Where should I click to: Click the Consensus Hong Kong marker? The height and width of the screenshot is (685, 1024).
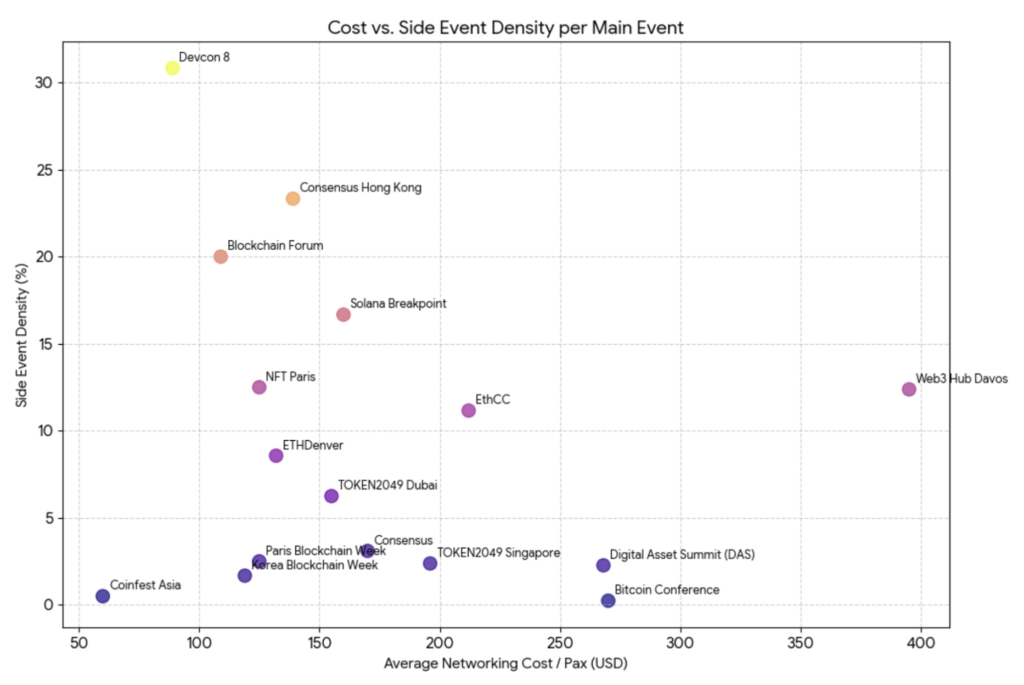[x=292, y=198]
